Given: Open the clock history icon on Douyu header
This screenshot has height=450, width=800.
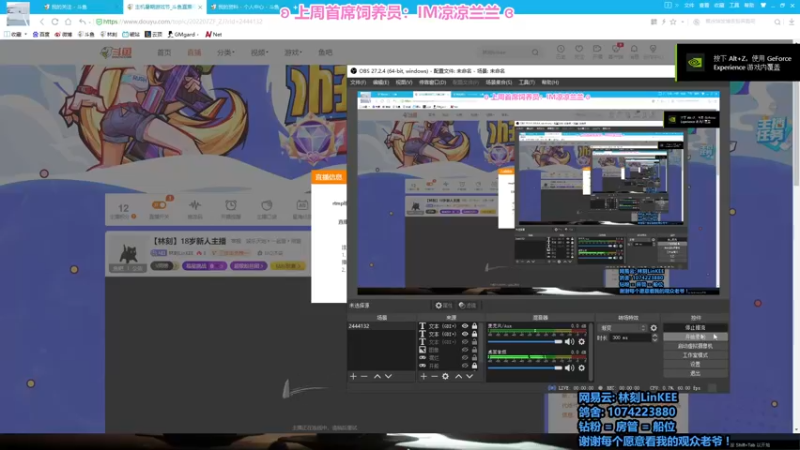Looking at the screenshot, I should (x=561, y=49).
